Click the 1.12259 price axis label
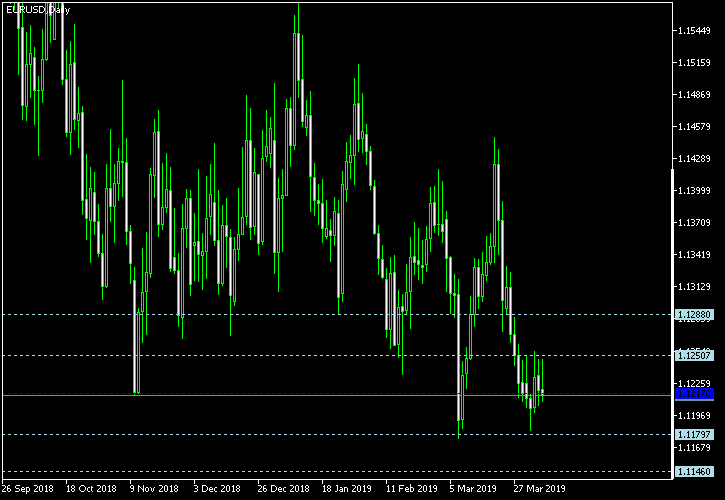725x500 pixels. click(694, 383)
